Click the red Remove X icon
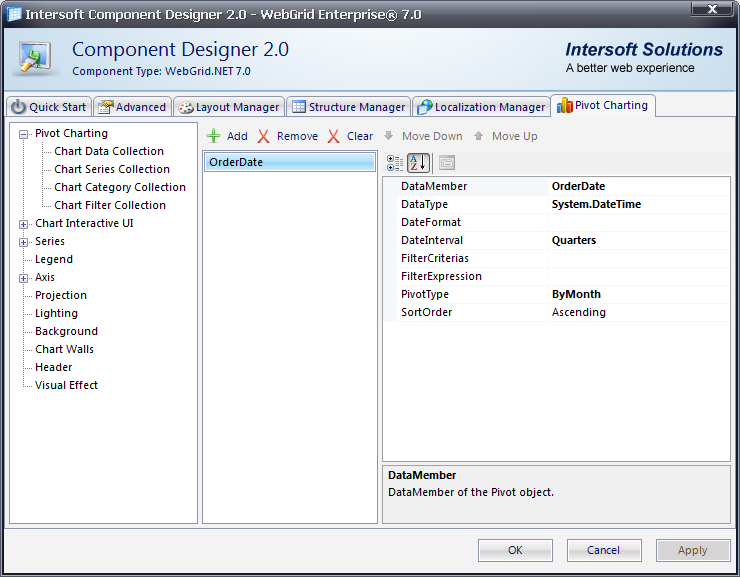740x577 pixels. pyautogui.click(x=264, y=136)
